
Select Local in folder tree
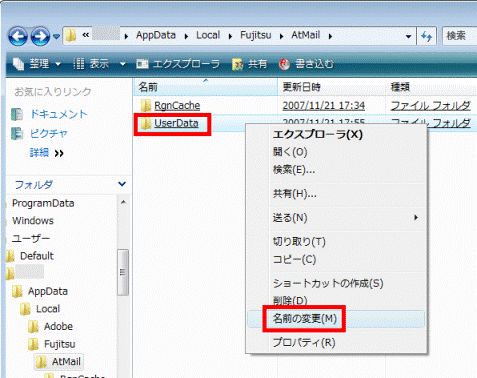tap(48, 309)
